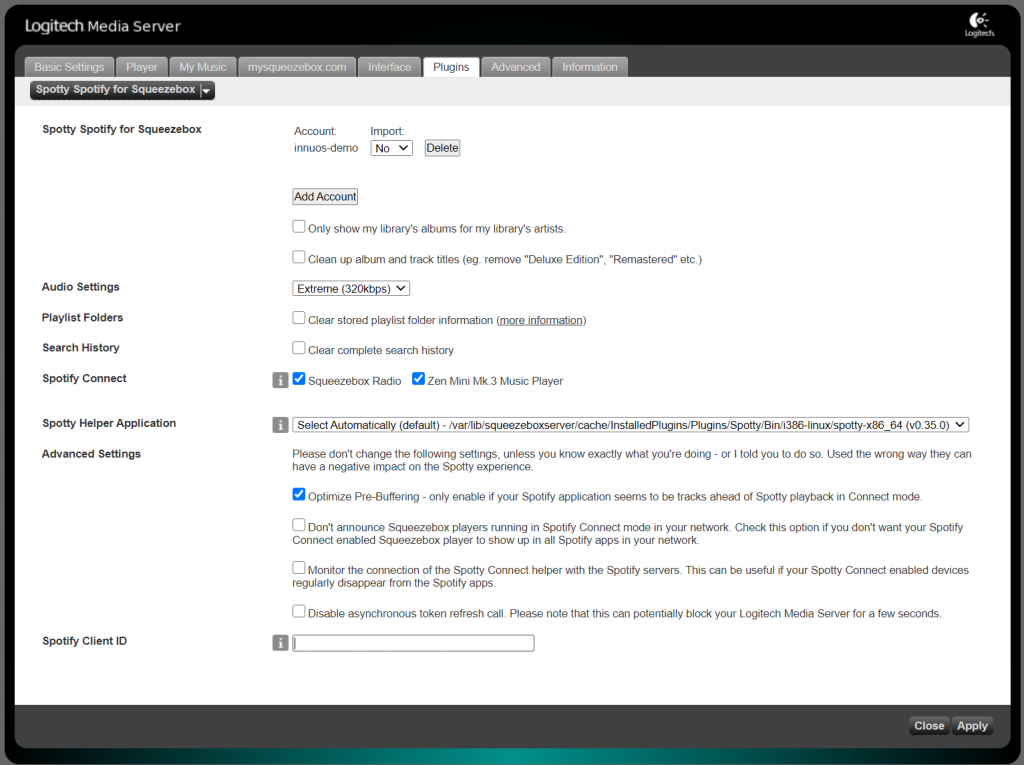Apply the settings changes
This screenshot has width=1024, height=765.
pyautogui.click(x=972, y=726)
